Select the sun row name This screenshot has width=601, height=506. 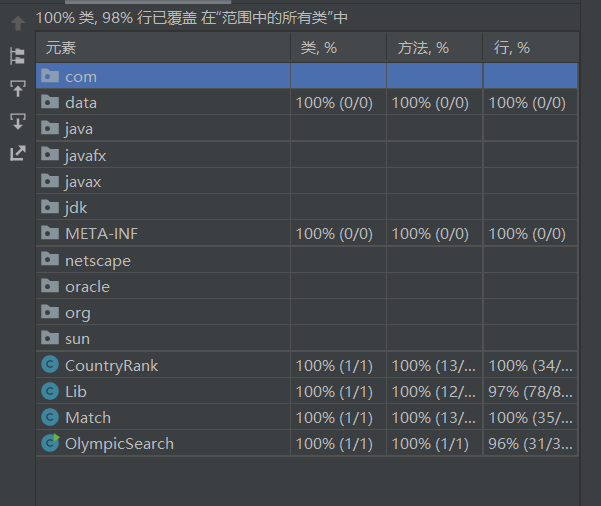pos(77,339)
